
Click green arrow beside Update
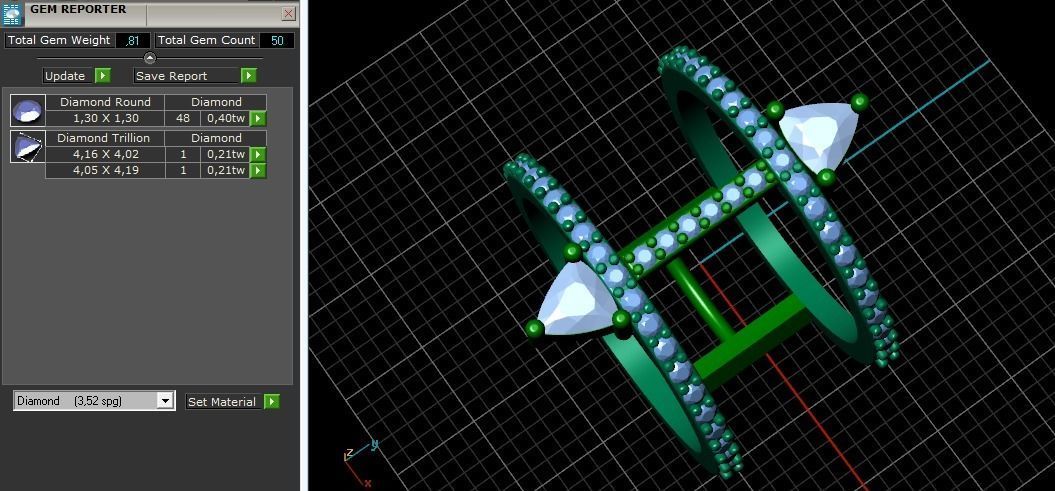(102, 75)
